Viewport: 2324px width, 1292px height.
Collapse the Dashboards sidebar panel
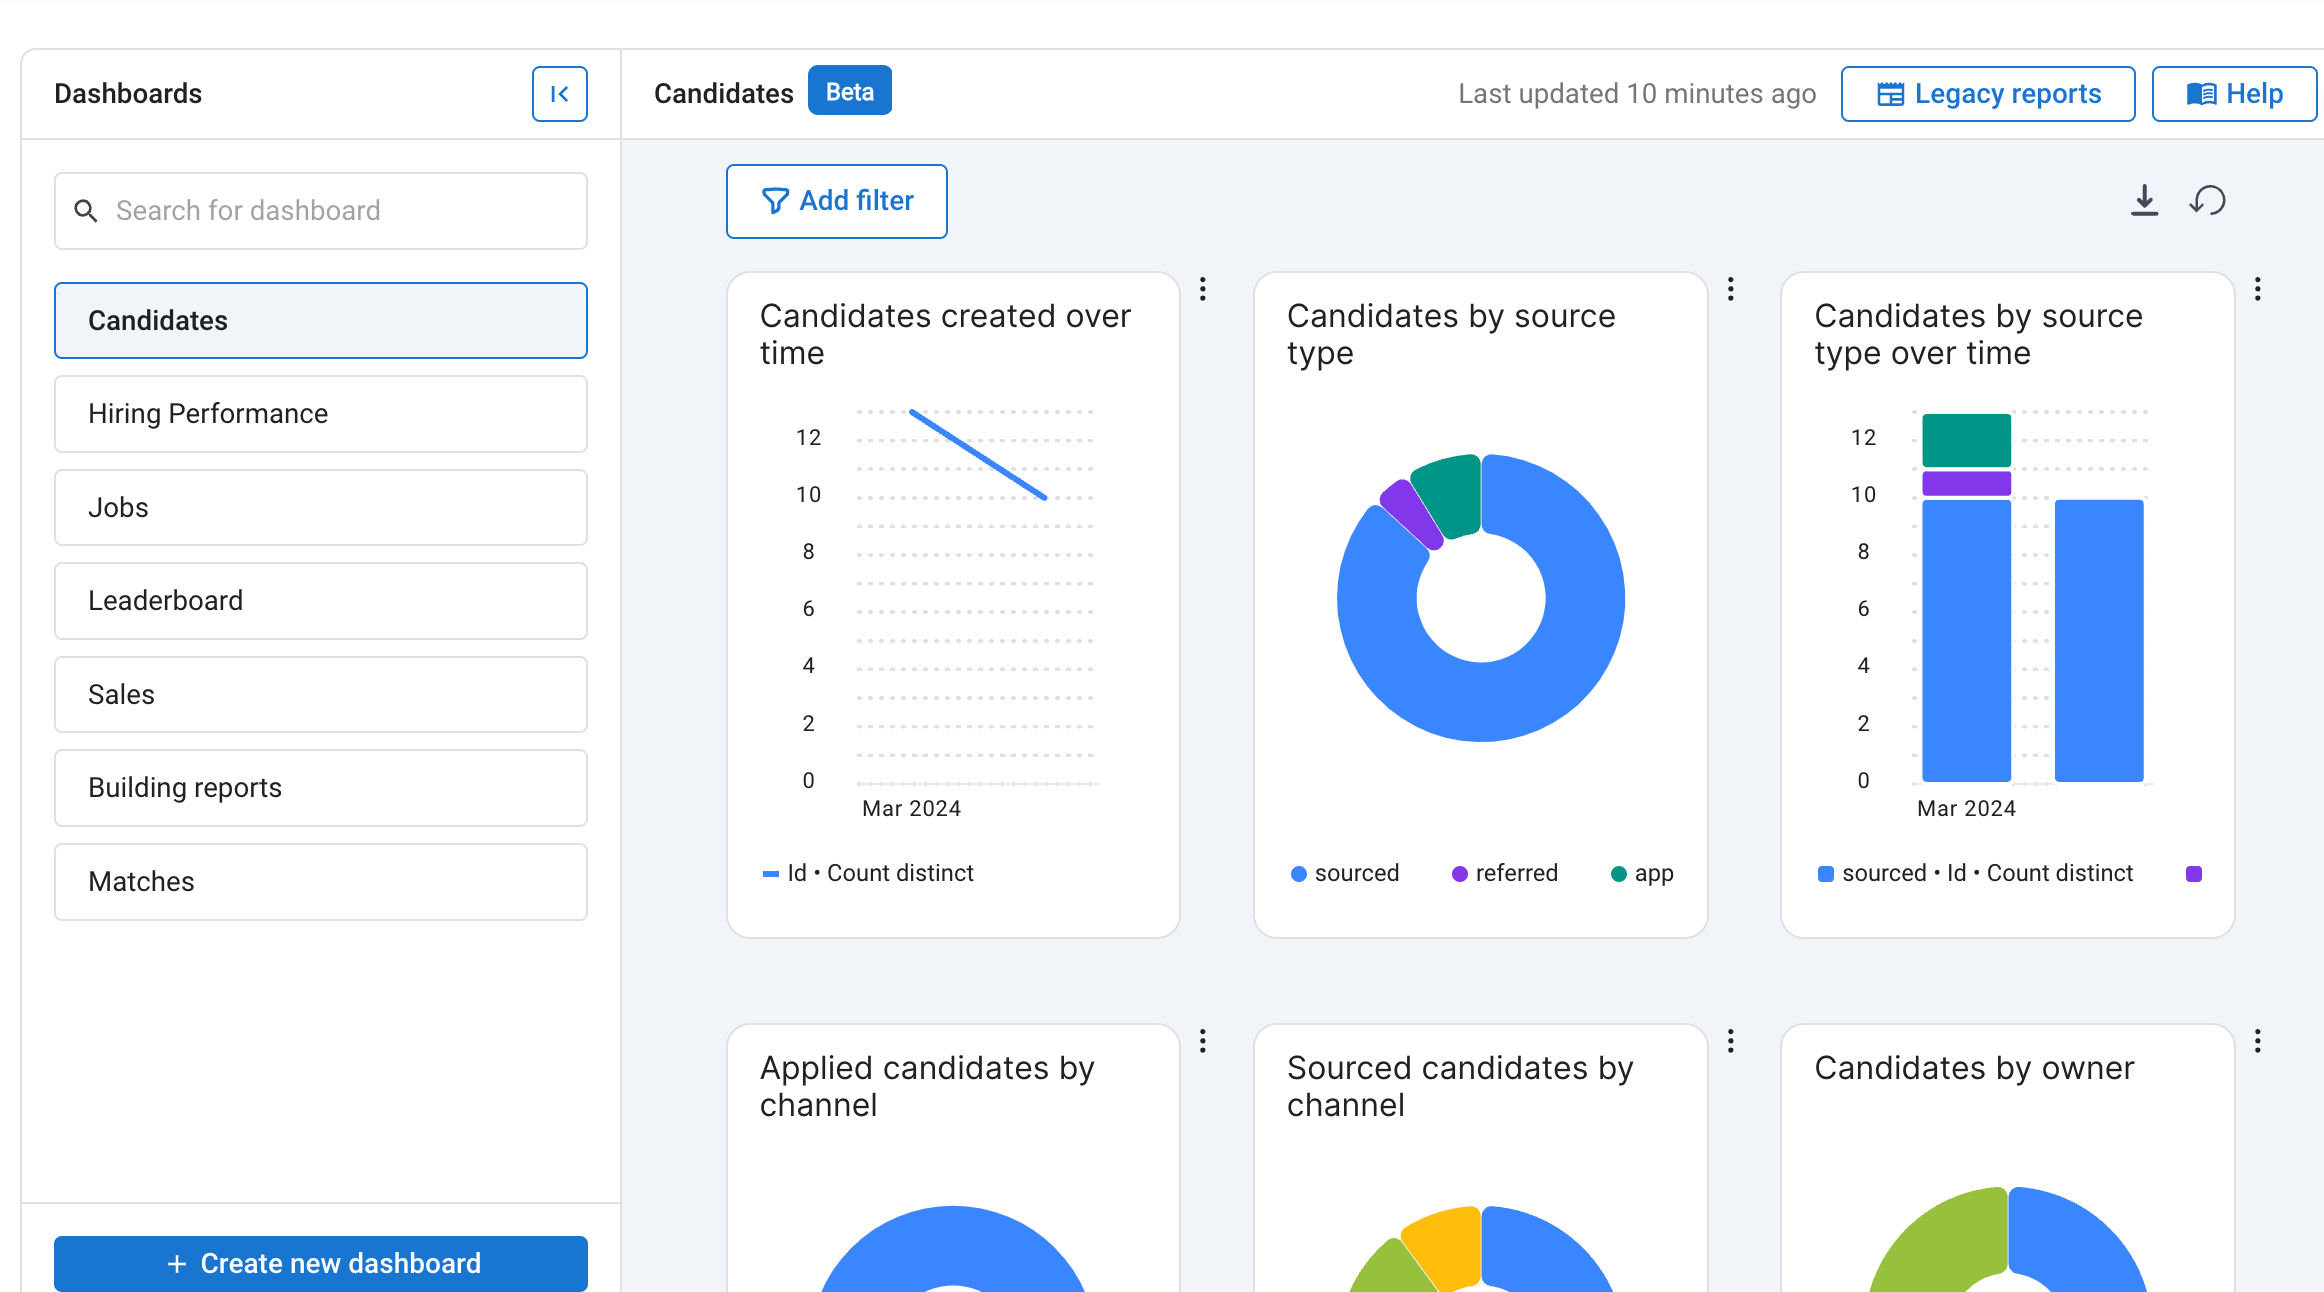[x=559, y=94]
